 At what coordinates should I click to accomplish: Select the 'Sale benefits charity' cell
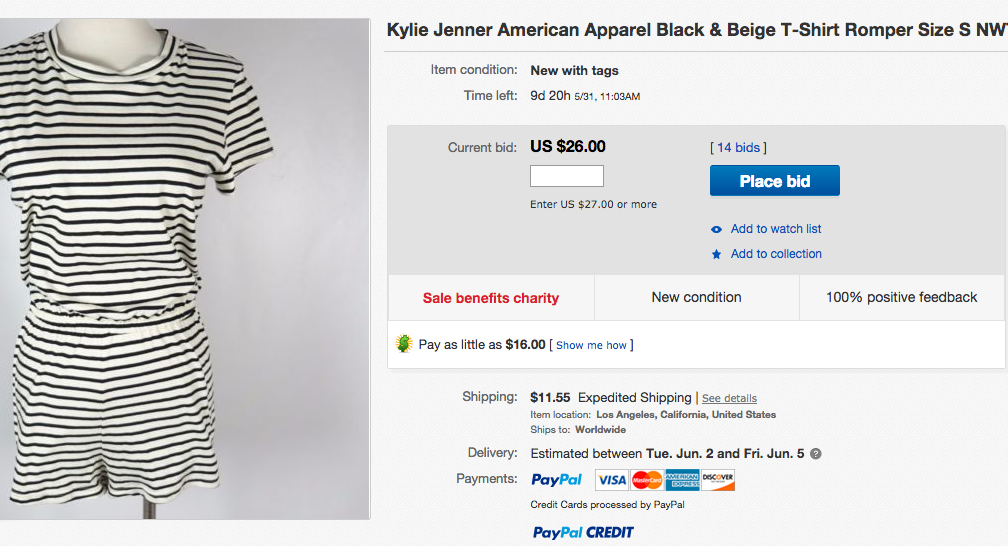click(x=491, y=298)
